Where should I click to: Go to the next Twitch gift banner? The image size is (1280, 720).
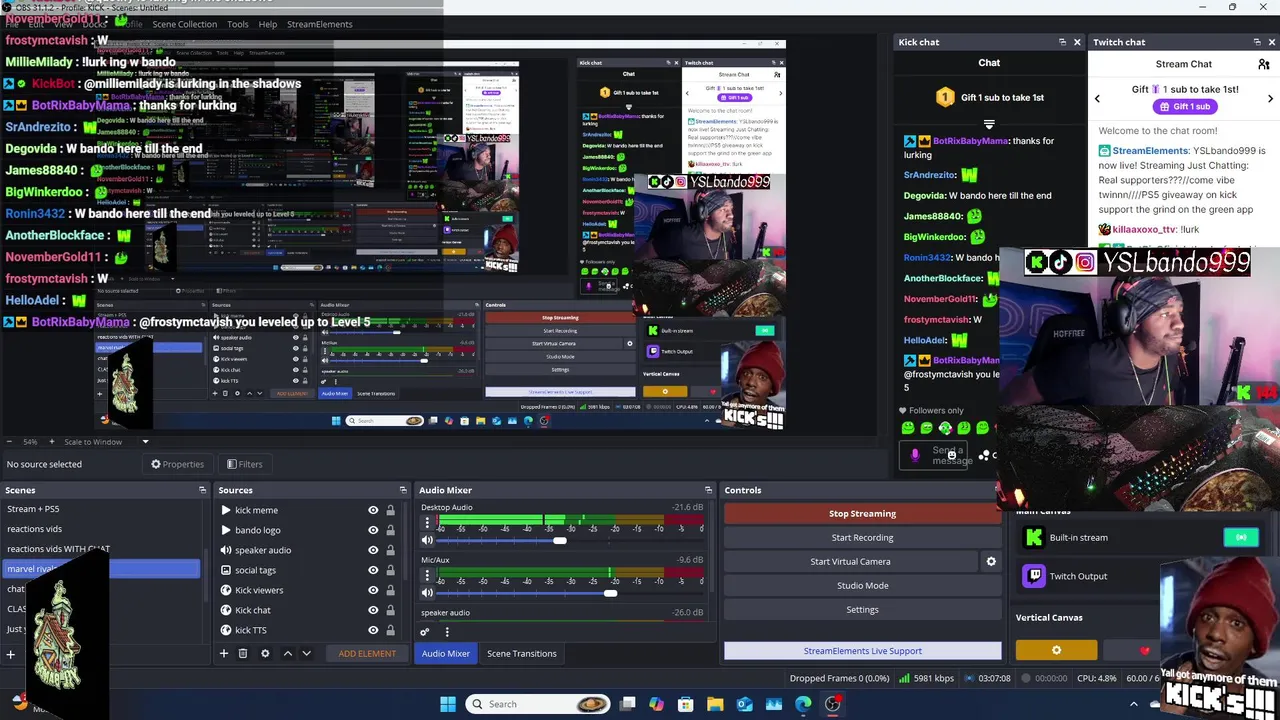[1270, 98]
